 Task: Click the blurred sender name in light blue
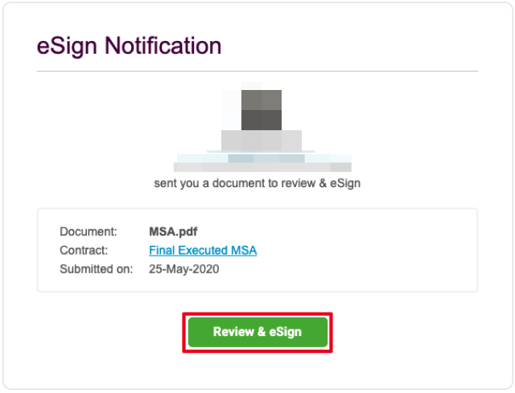pos(264,158)
